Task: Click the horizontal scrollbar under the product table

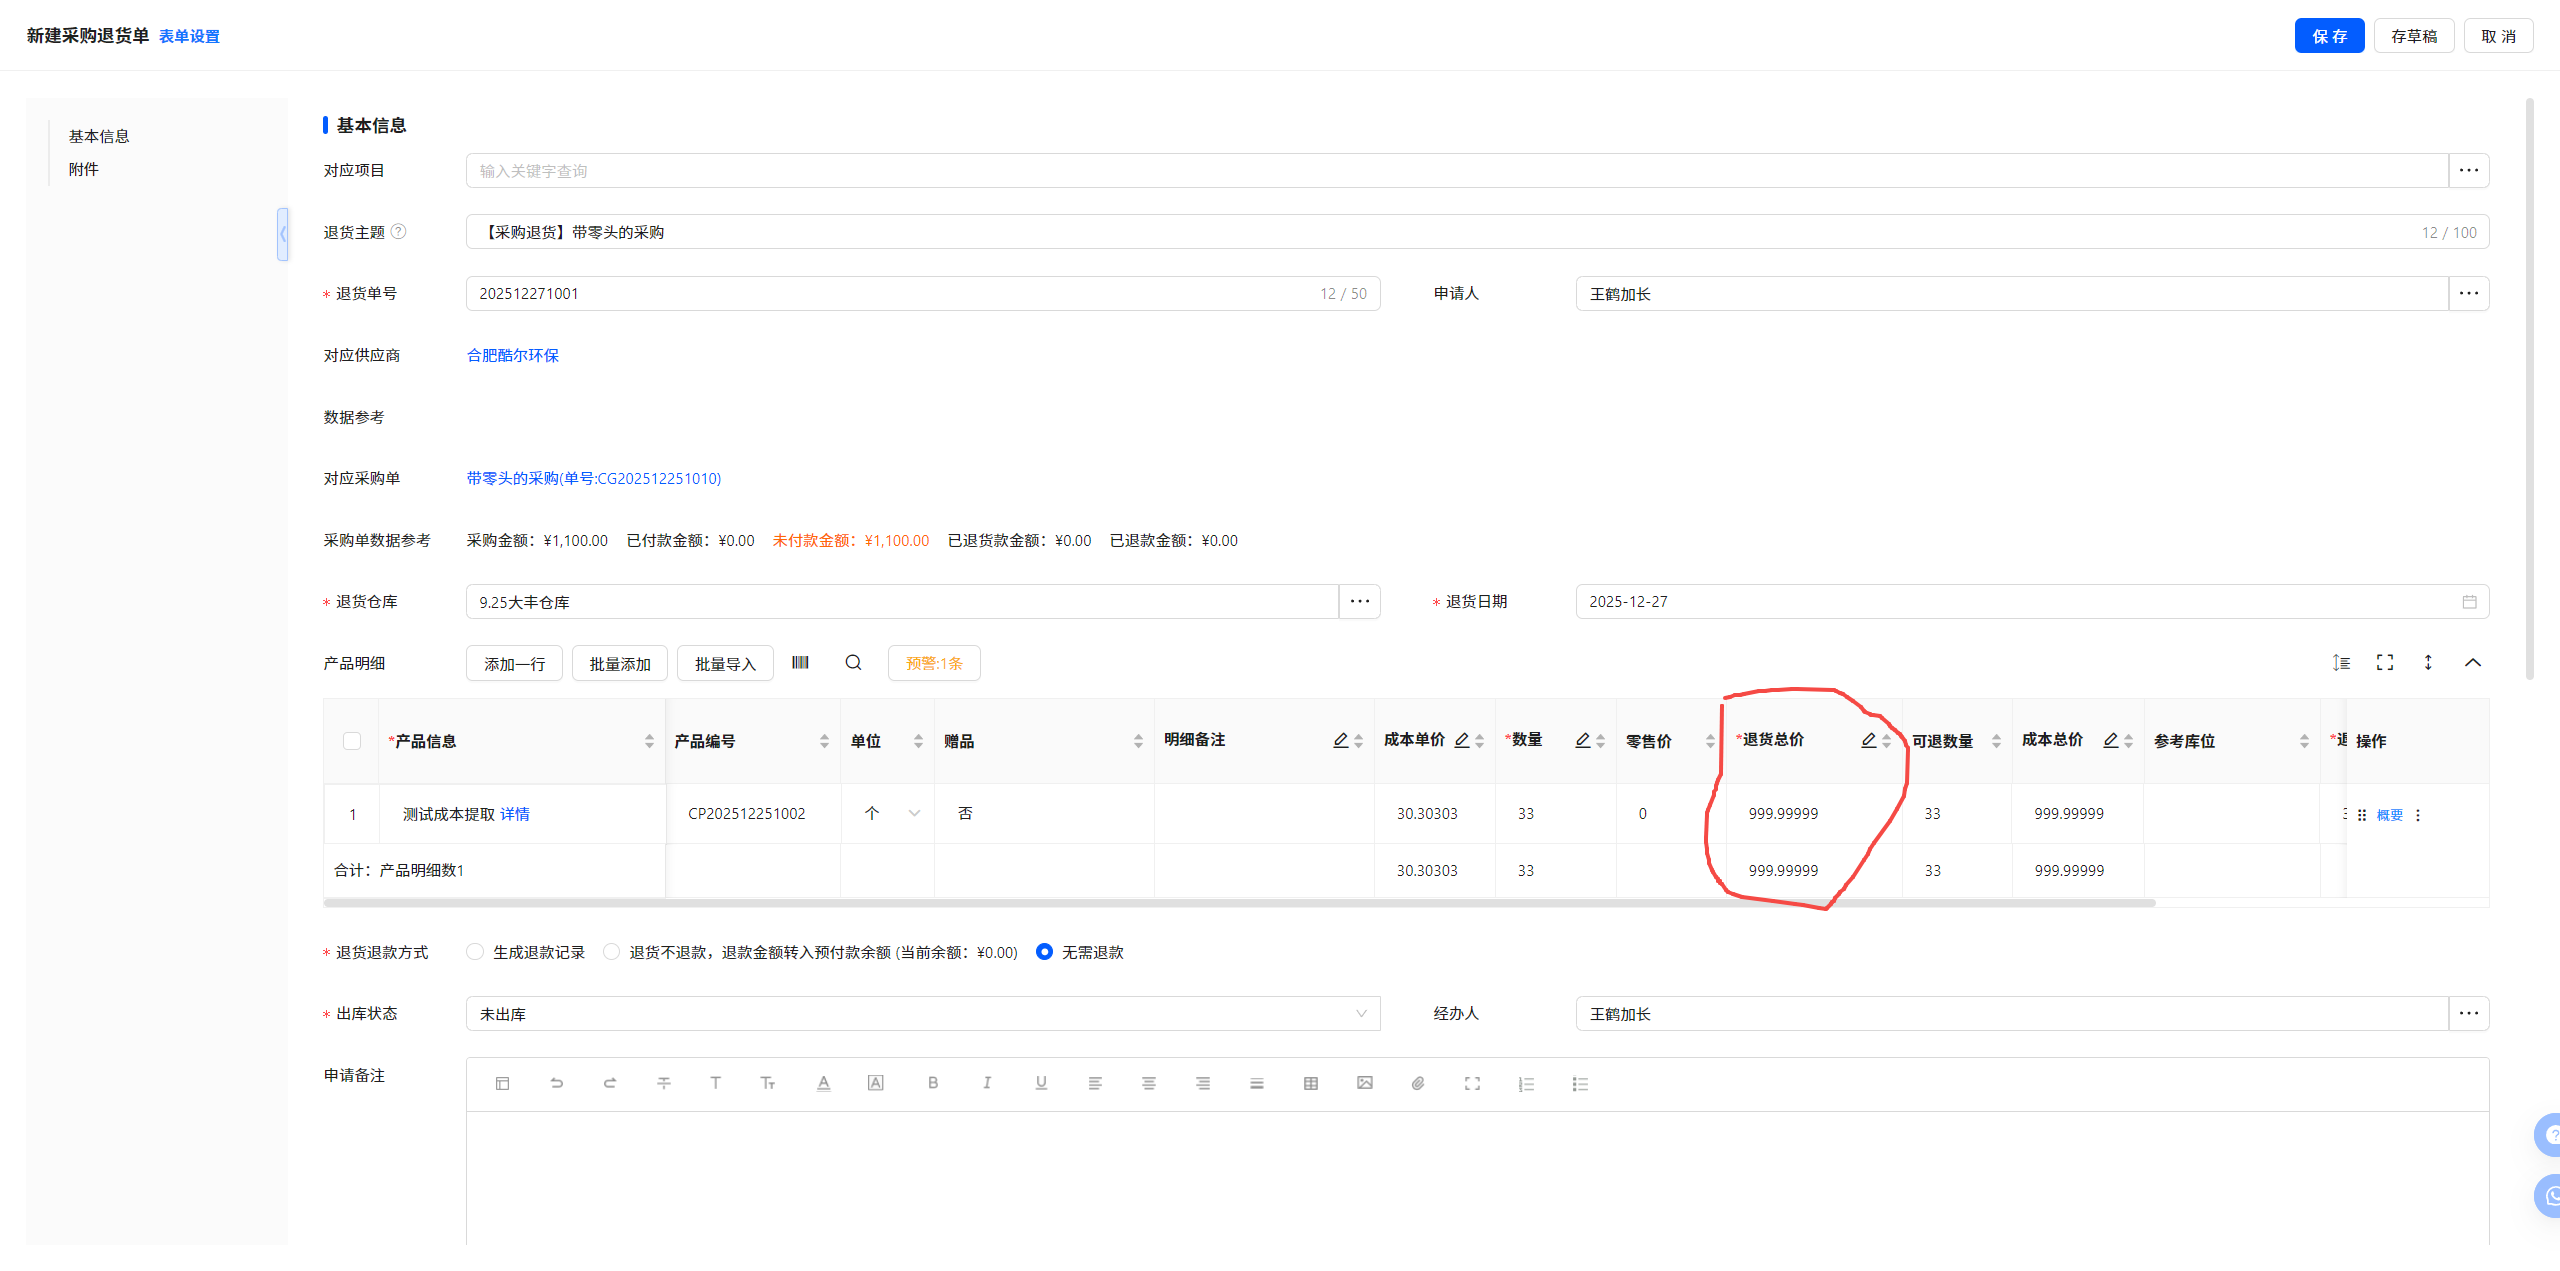Action: pos(1238,903)
